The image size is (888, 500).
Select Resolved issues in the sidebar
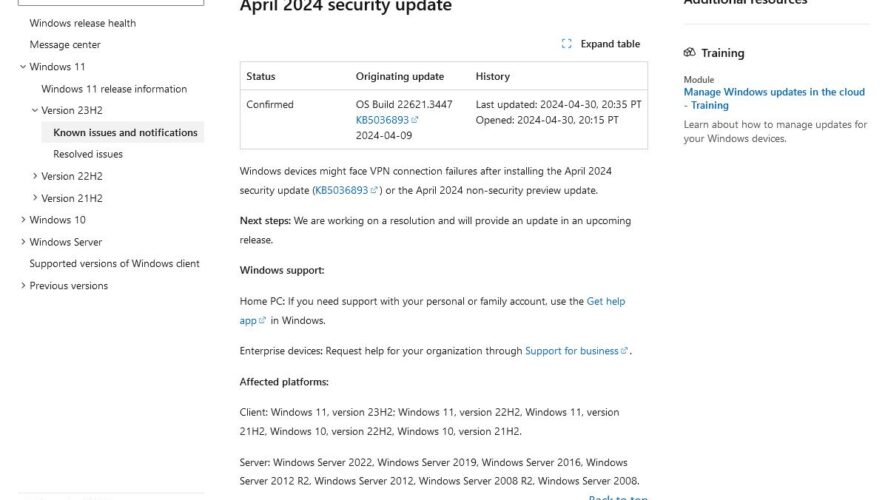88,154
